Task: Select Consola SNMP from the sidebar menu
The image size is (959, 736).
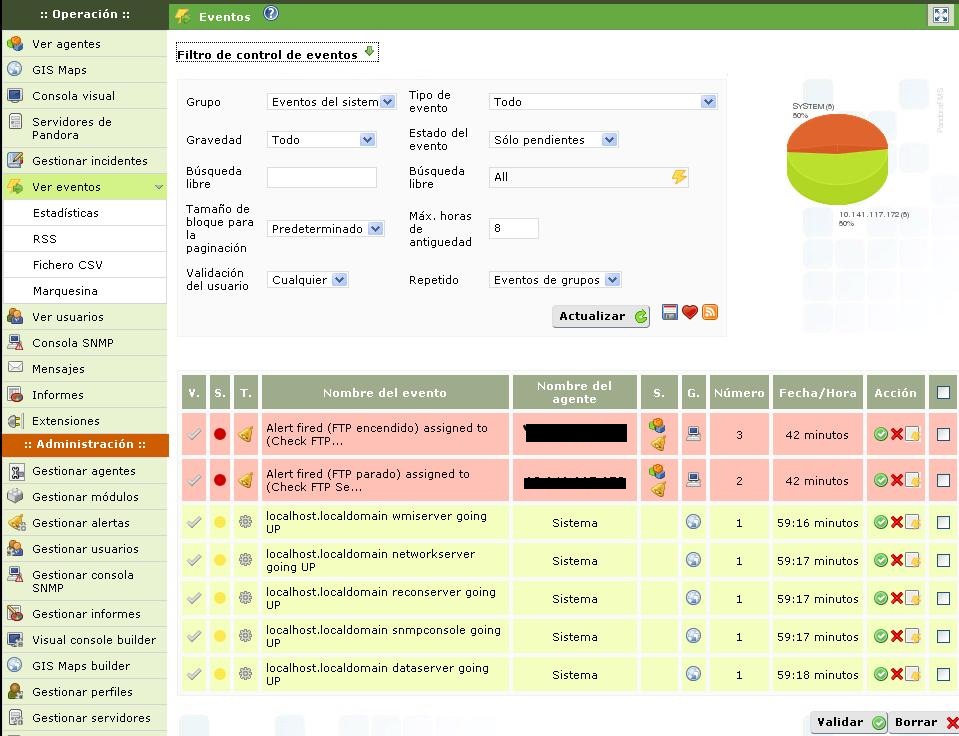Action: tap(72, 343)
